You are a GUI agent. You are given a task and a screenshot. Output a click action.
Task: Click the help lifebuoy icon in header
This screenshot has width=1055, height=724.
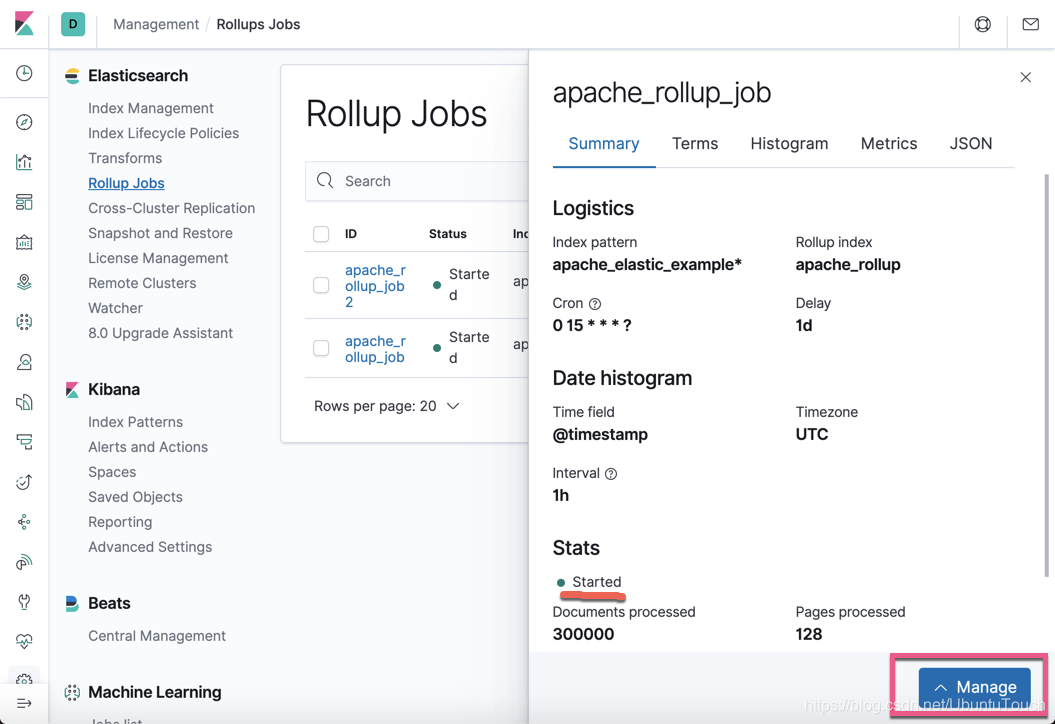[983, 24]
